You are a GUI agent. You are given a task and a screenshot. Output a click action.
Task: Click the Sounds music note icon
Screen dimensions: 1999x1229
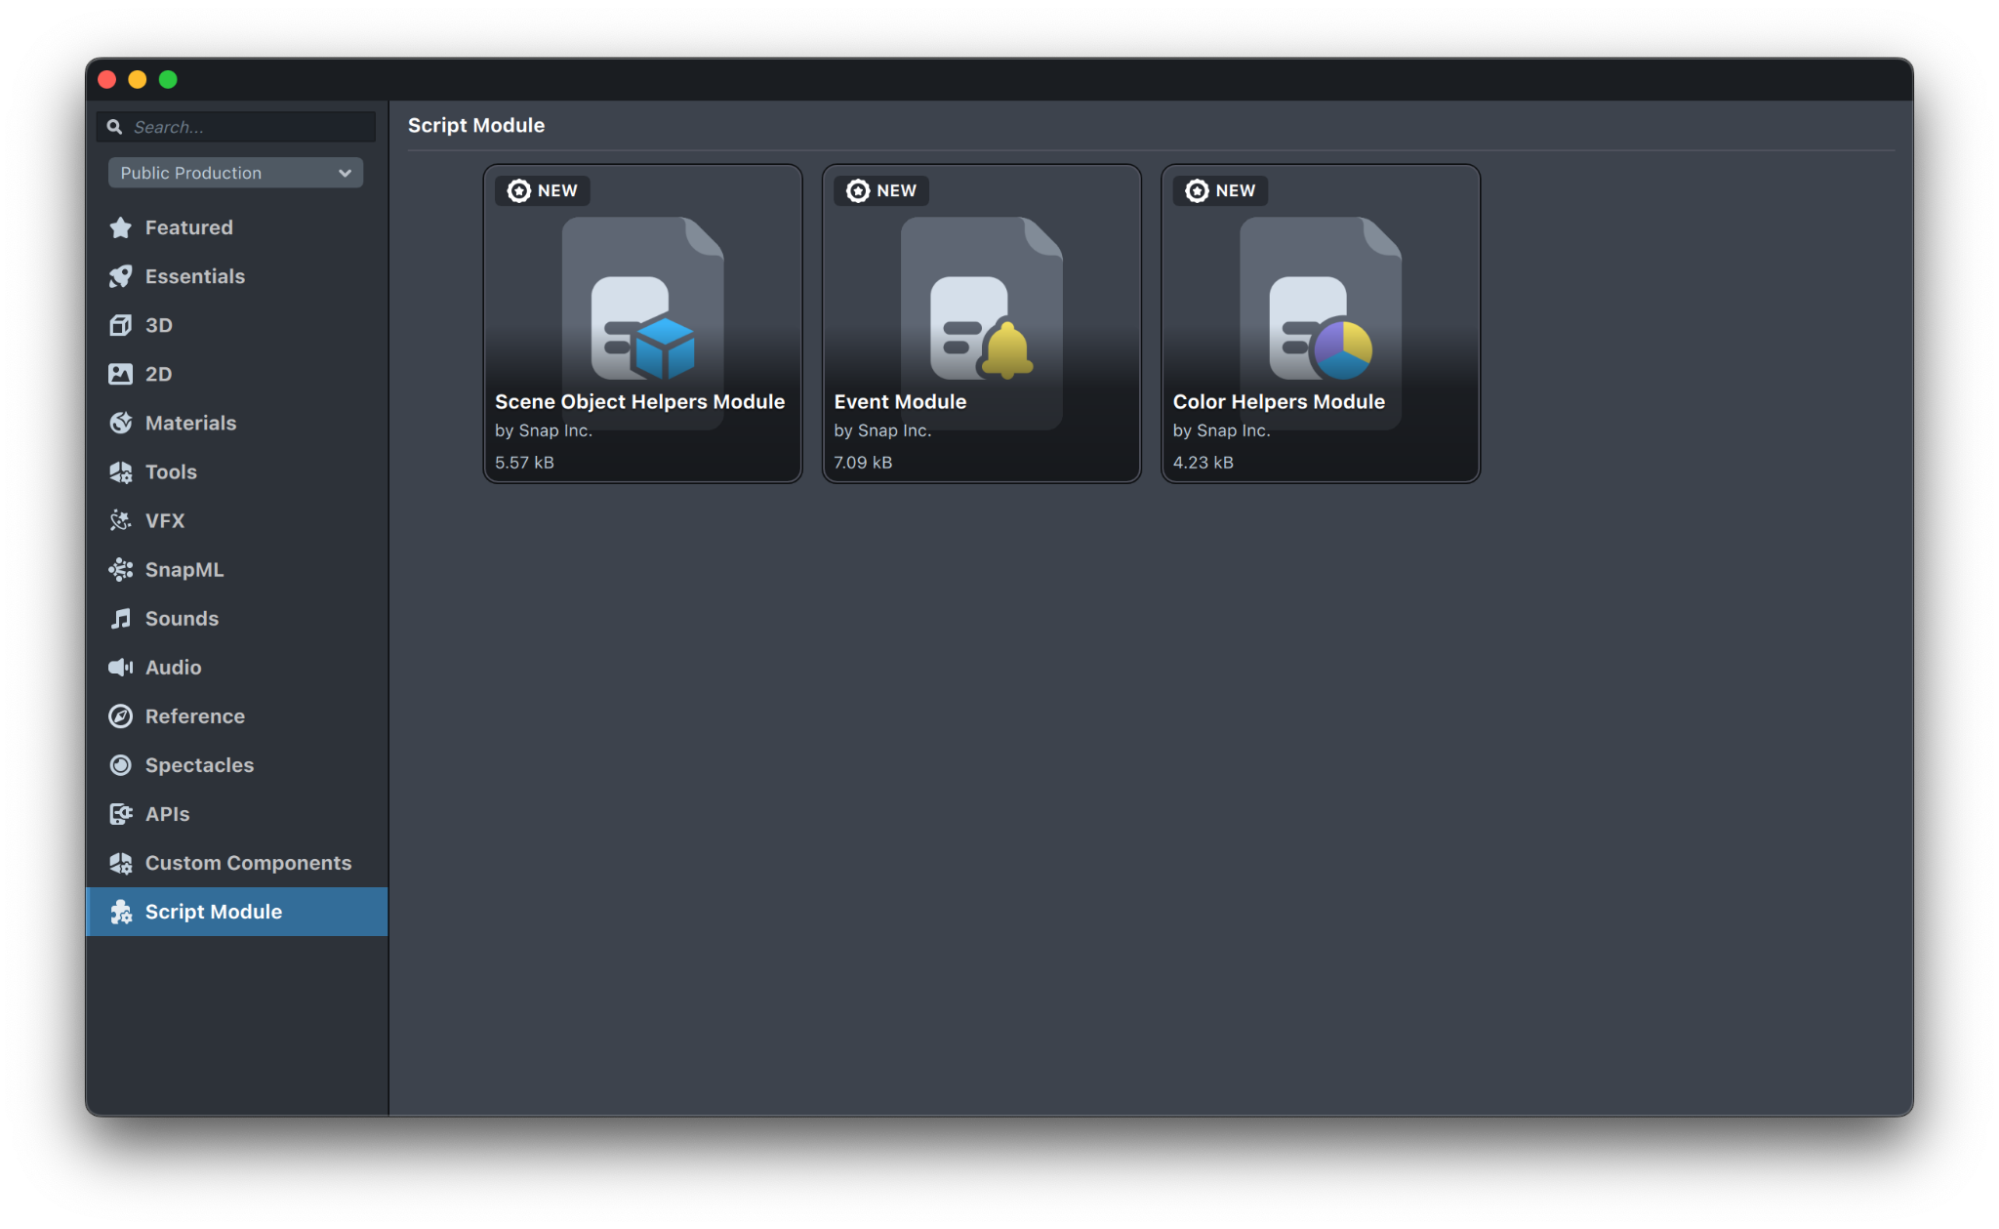121,619
